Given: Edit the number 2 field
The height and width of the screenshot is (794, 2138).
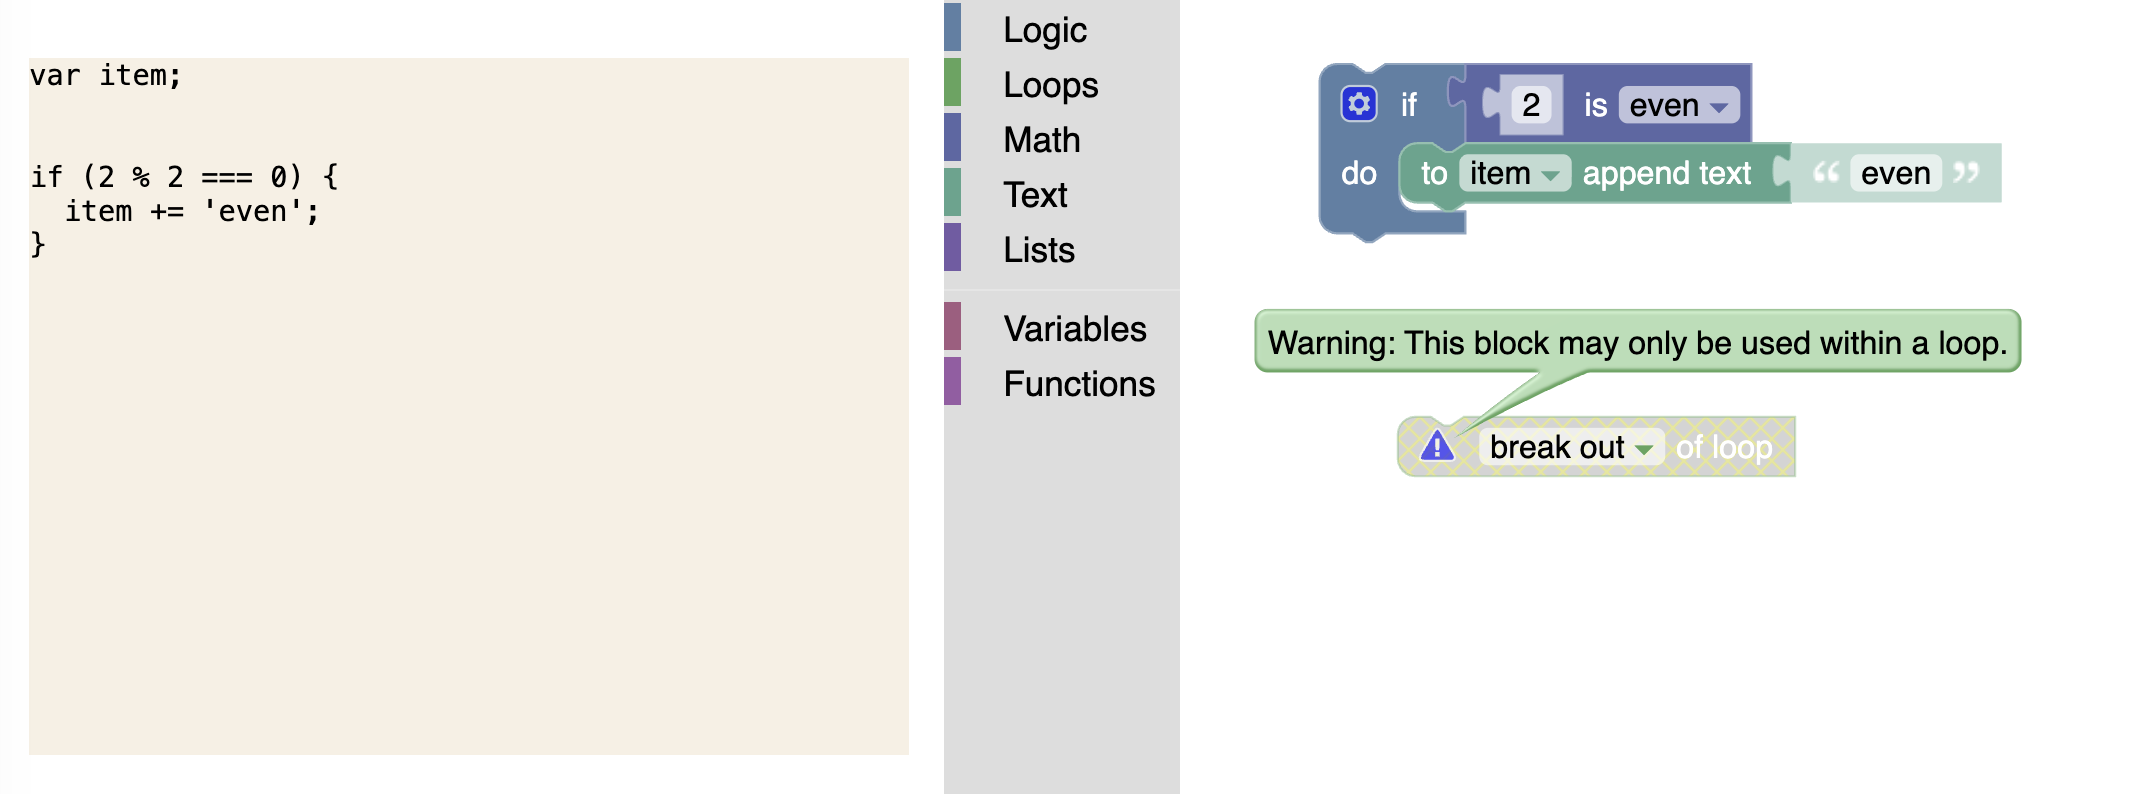Looking at the screenshot, I should click(1531, 105).
